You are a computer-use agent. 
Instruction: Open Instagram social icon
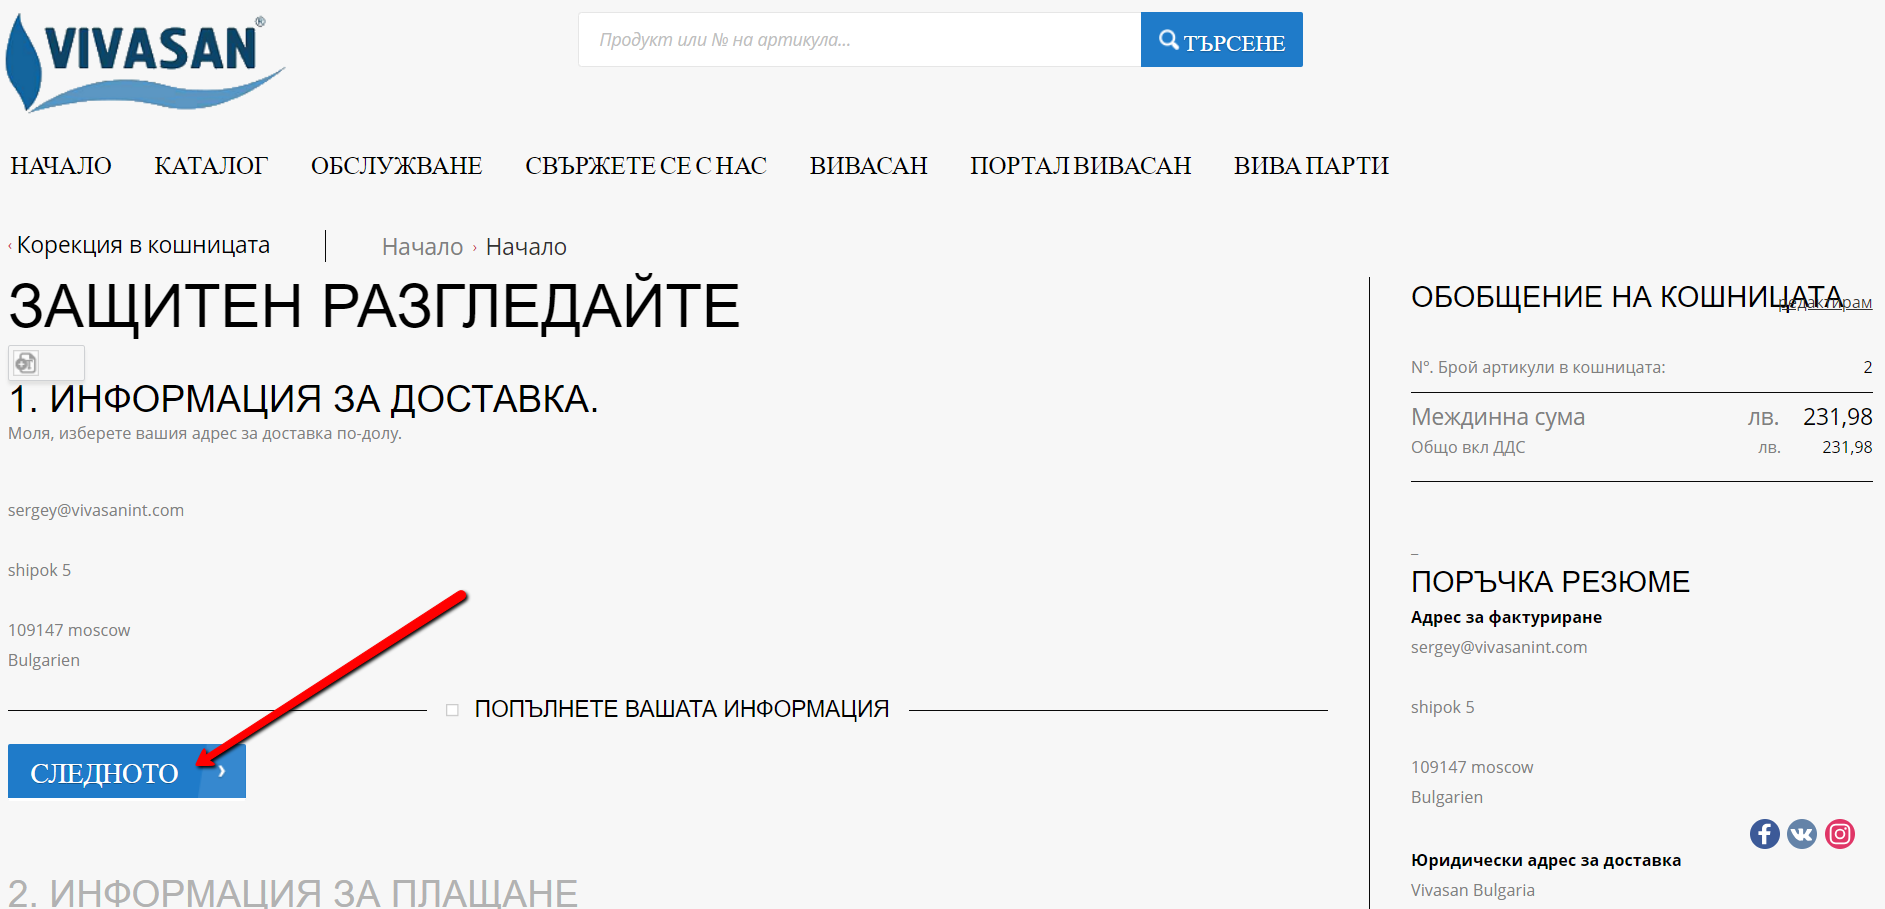click(x=1840, y=834)
